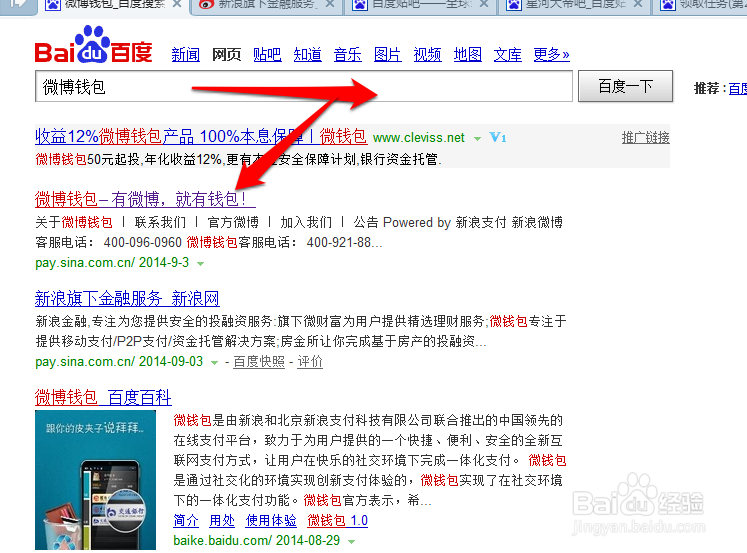
Task: Open the 用处 sublink
Action: click(222, 521)
